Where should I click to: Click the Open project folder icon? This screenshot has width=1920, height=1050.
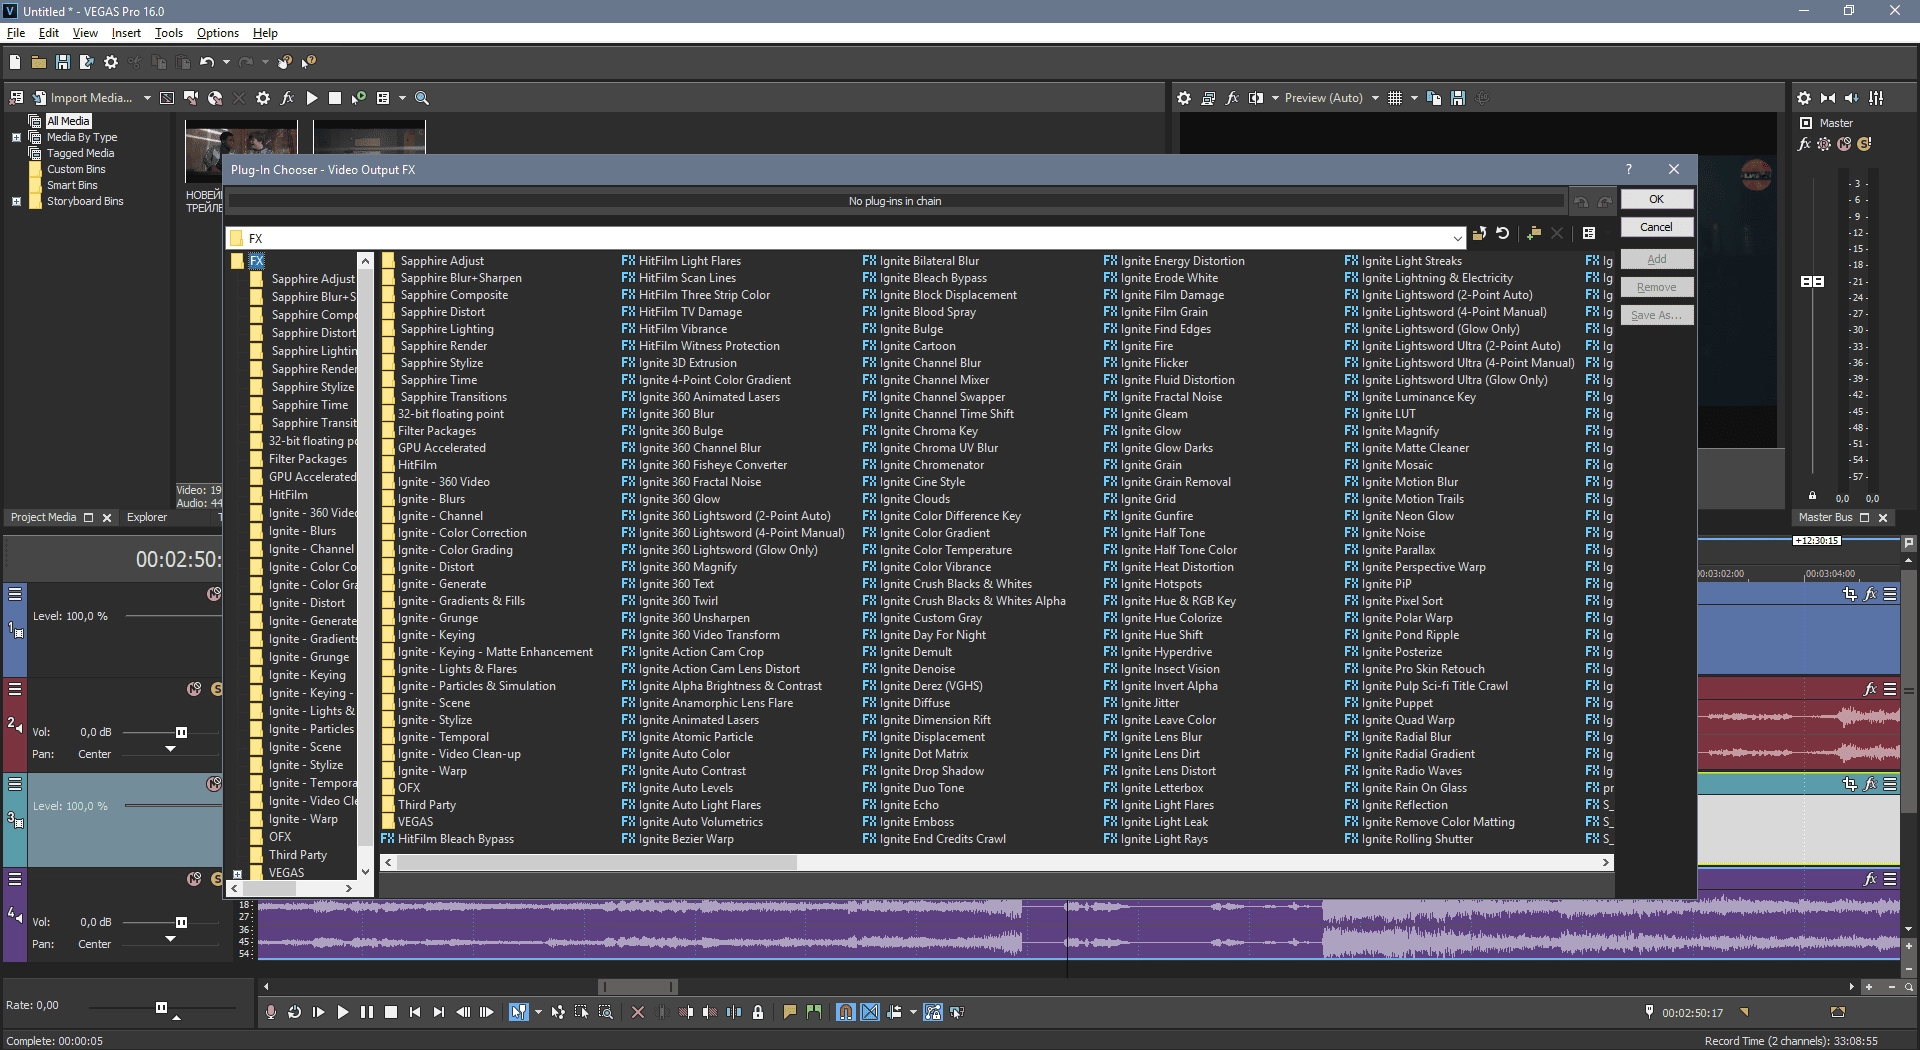pyautogui.click(x=39, y=62)
